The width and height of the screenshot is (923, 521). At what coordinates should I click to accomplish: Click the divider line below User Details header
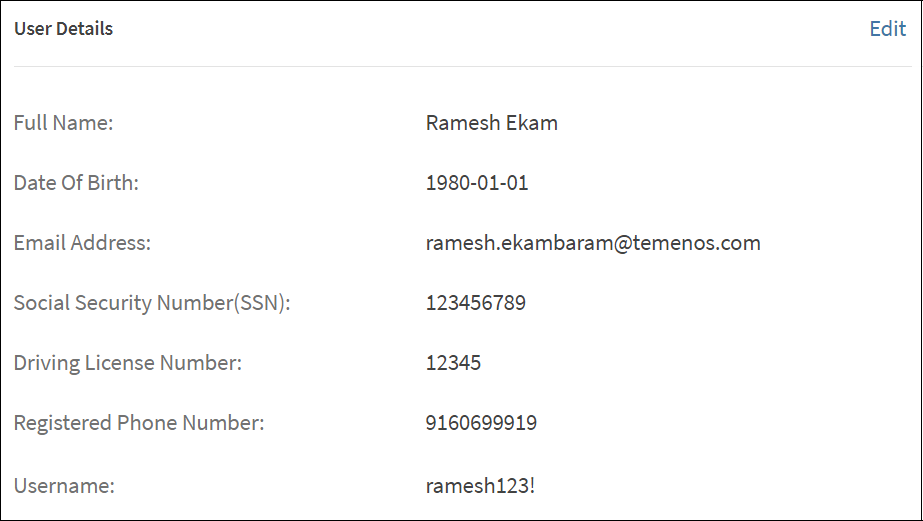click(x=460, y=66)
